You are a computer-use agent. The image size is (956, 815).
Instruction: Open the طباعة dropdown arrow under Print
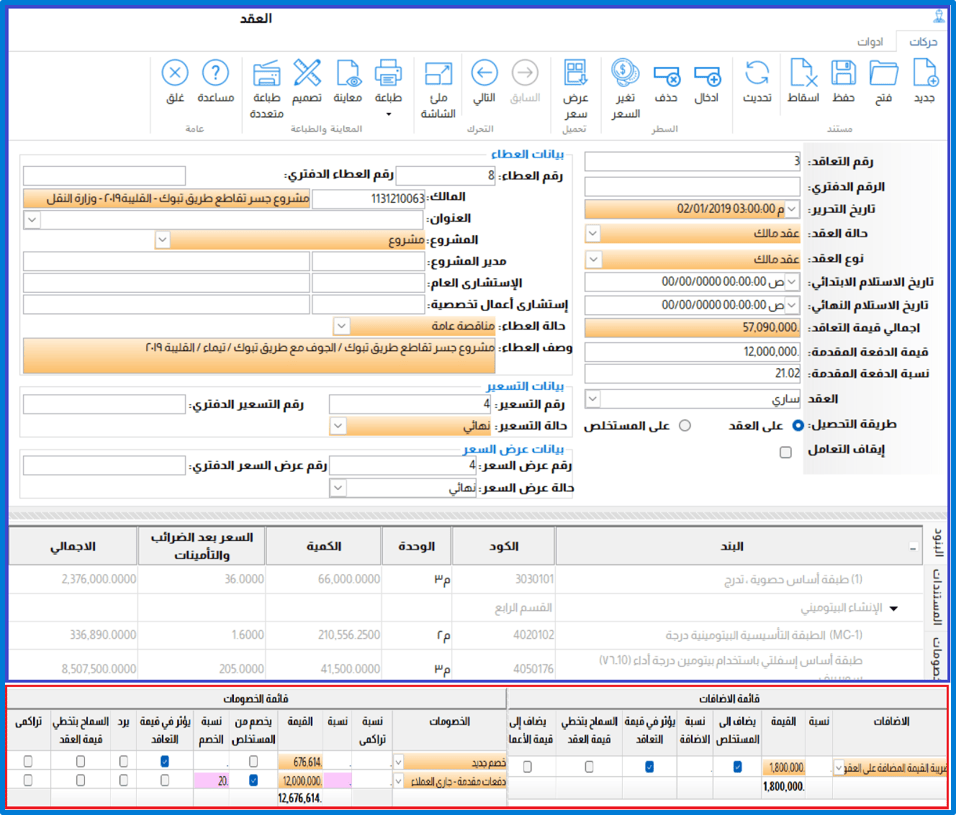point(388,114)
